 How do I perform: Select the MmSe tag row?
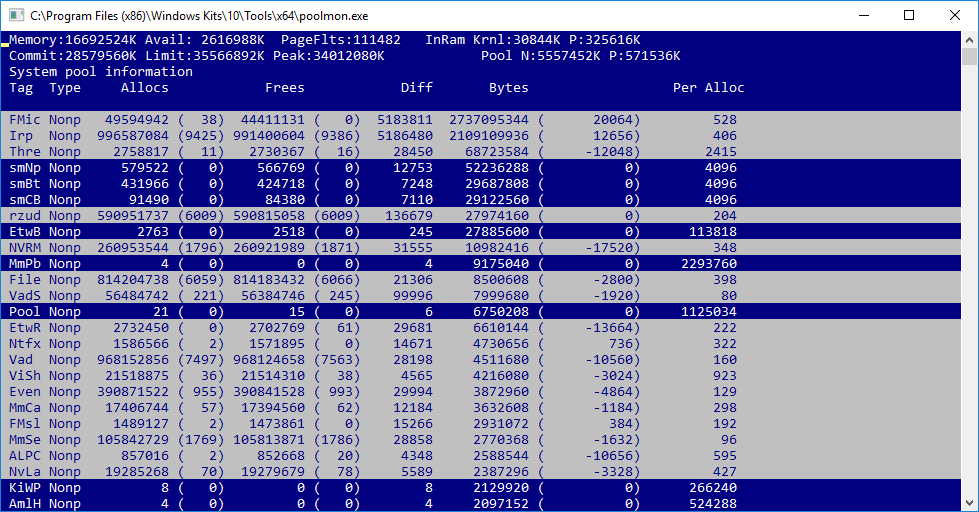481,440
